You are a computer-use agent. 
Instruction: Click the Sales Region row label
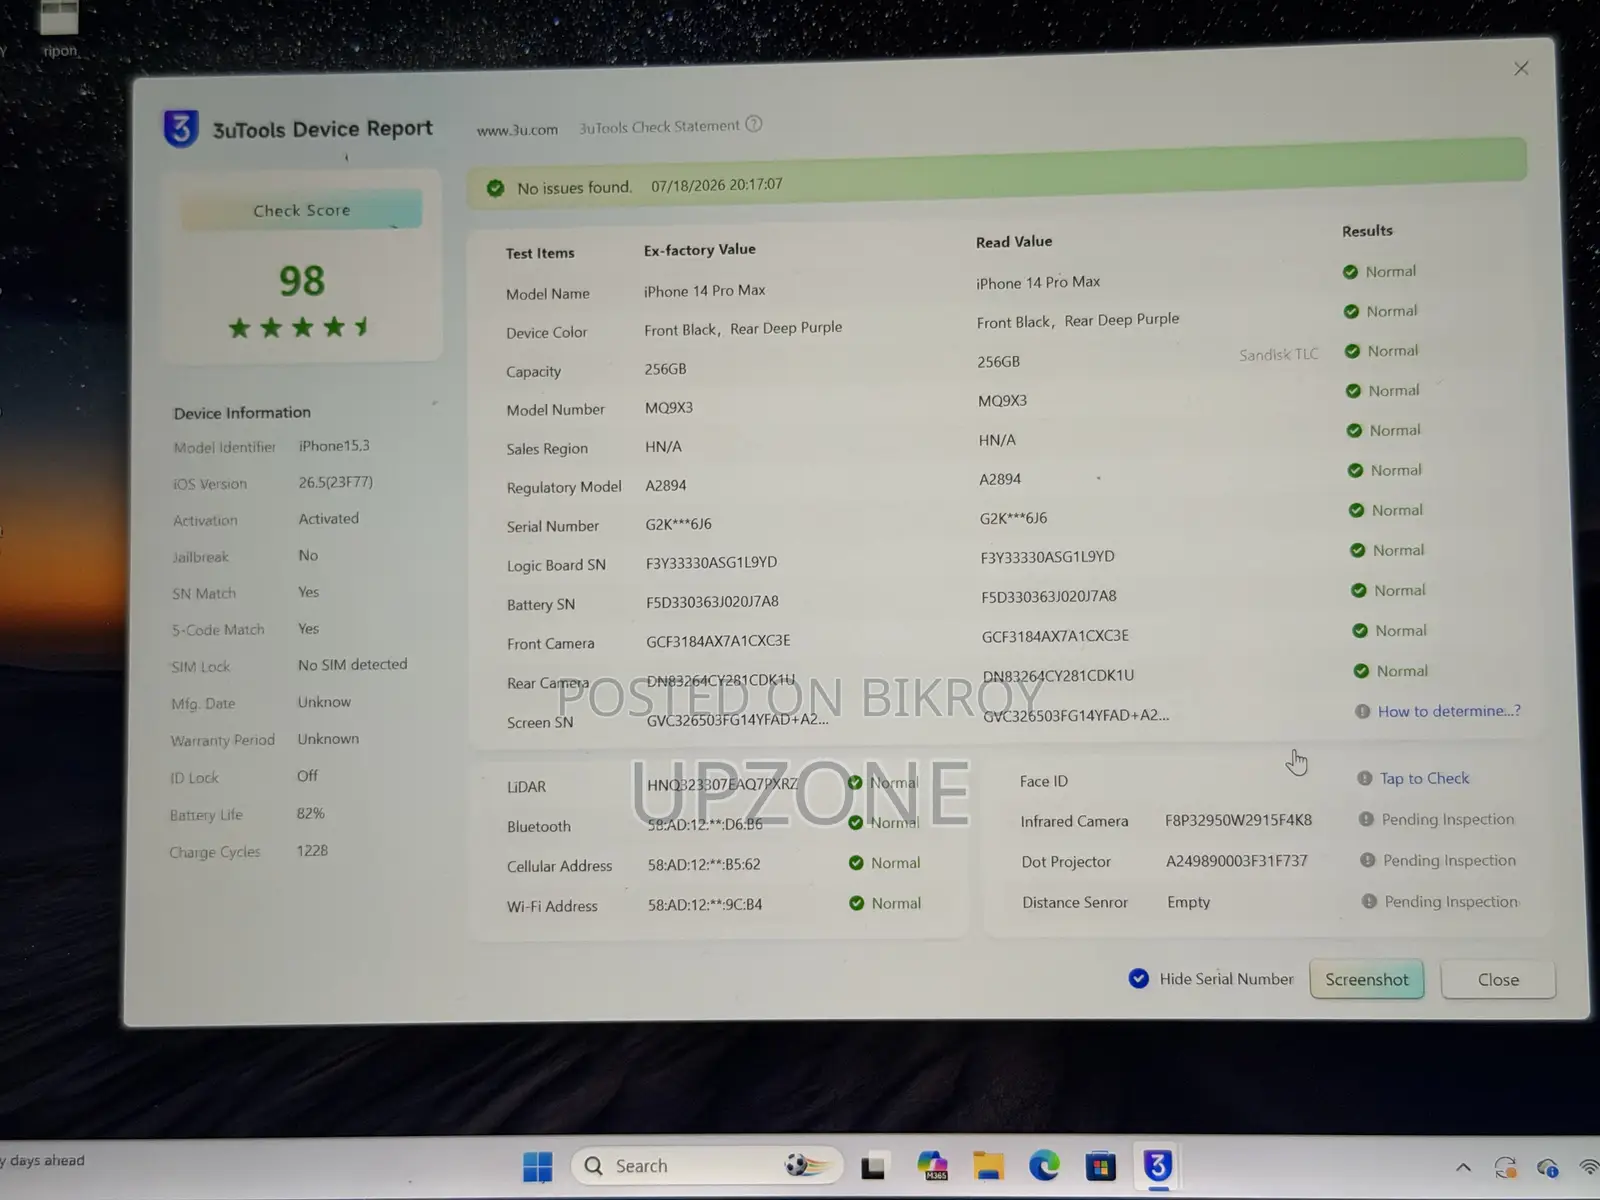click(547, 449)
